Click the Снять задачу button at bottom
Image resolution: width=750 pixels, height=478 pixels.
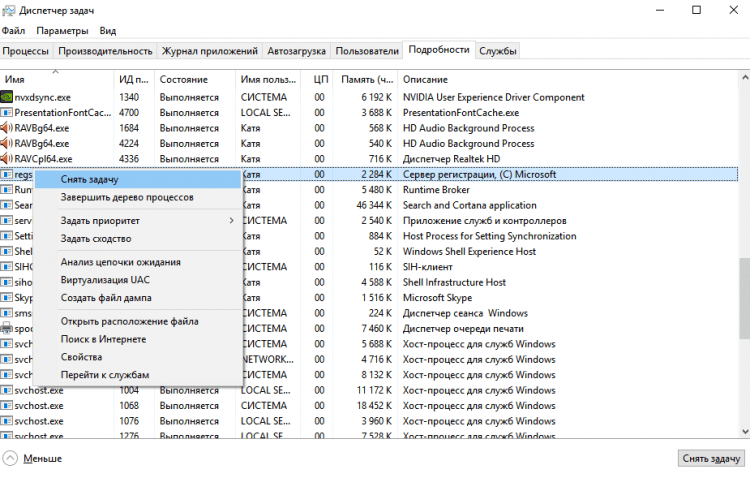tap(711, 458)
